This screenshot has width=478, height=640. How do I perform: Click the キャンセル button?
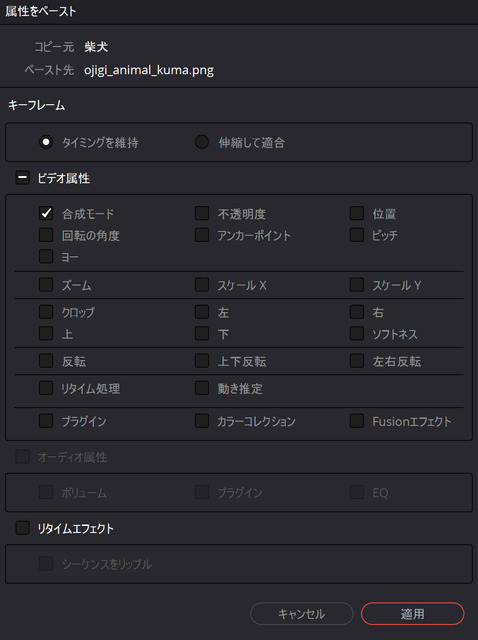(x=302, y=613)
